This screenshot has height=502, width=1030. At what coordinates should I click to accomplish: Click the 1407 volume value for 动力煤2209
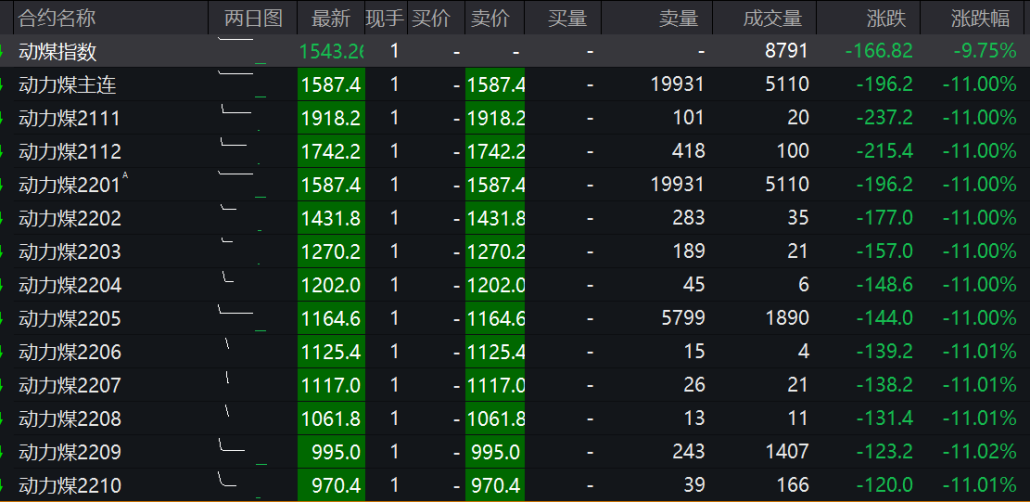(x=785, y=452)
